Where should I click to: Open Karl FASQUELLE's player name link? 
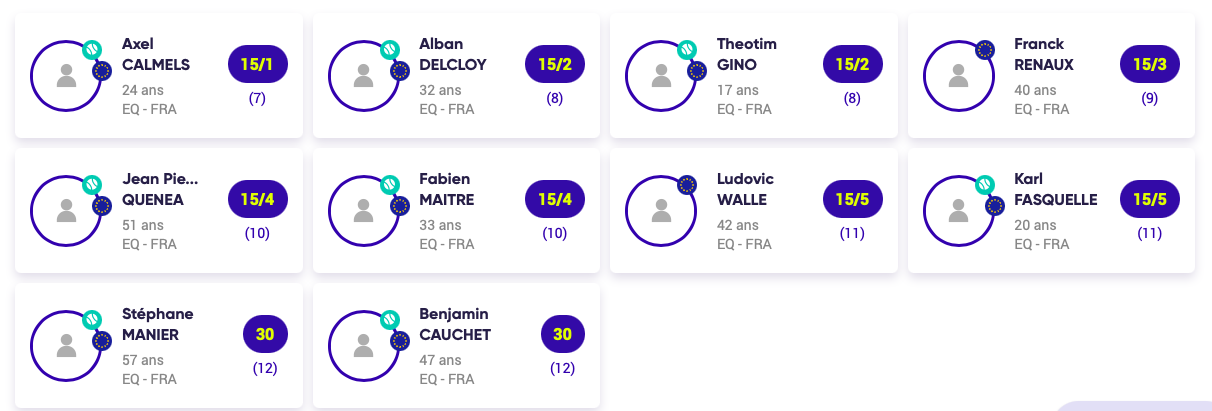1055,190
